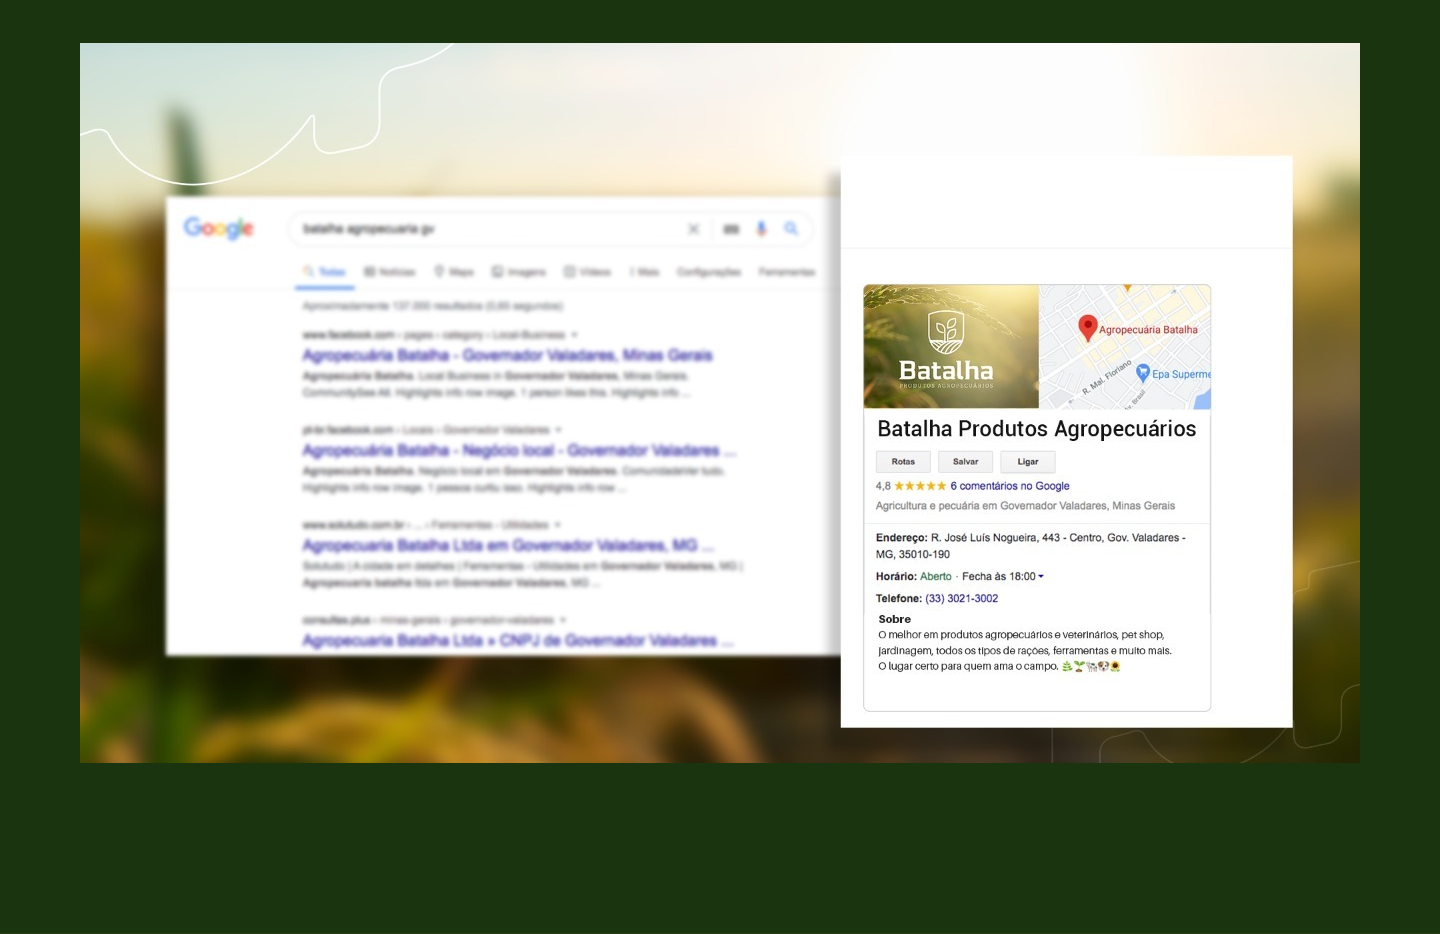Image resolution: width=1440 pixels, height=934 pixels.
Task: Click the Aberto status text
Action: (936, 576)
